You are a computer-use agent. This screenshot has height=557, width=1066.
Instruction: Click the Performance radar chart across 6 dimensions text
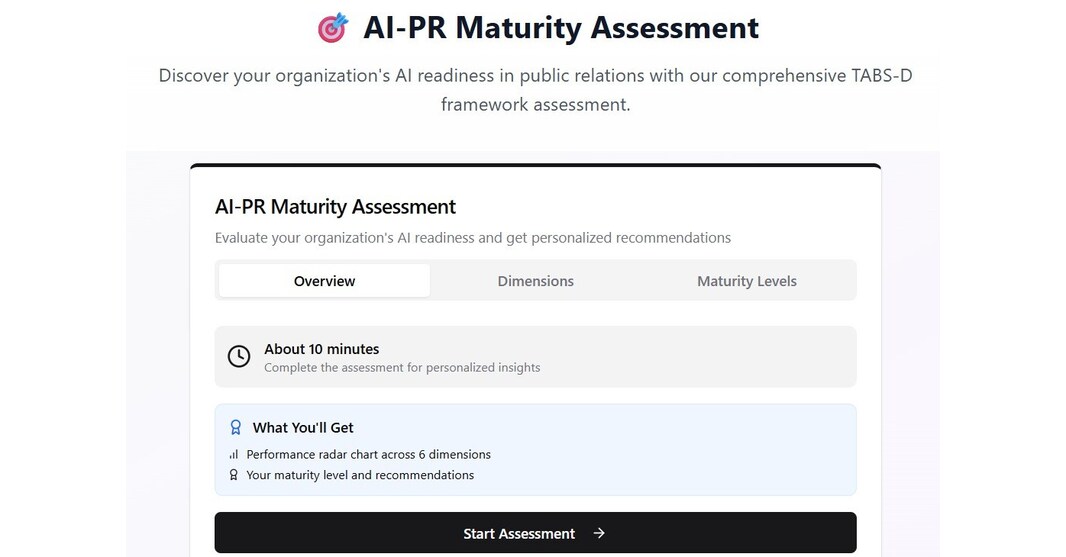[368, 454]
